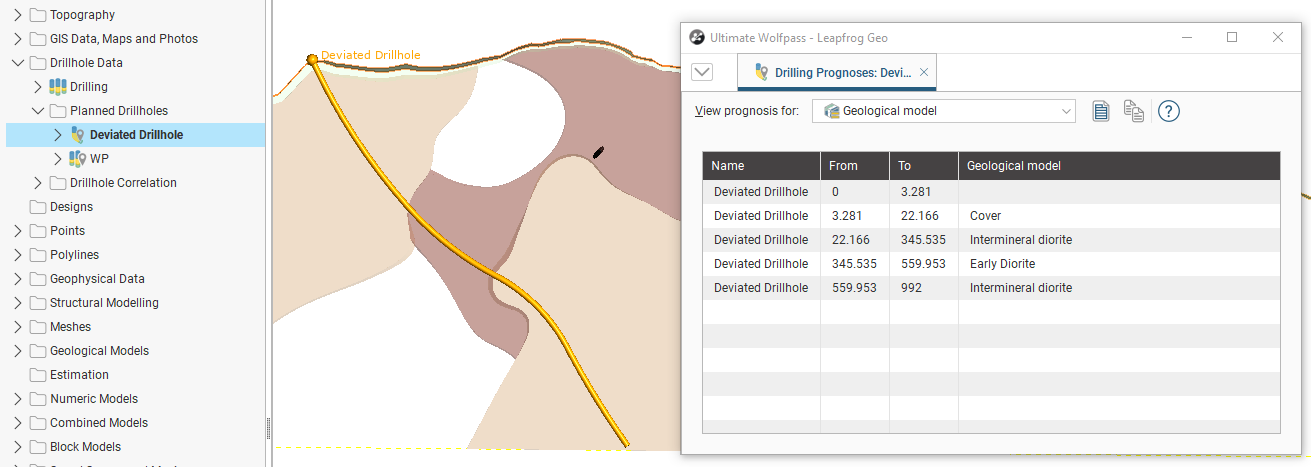Select Structural Modelling in the project tree
Screen dimensions: 1311x467
[x=104, y=303]
